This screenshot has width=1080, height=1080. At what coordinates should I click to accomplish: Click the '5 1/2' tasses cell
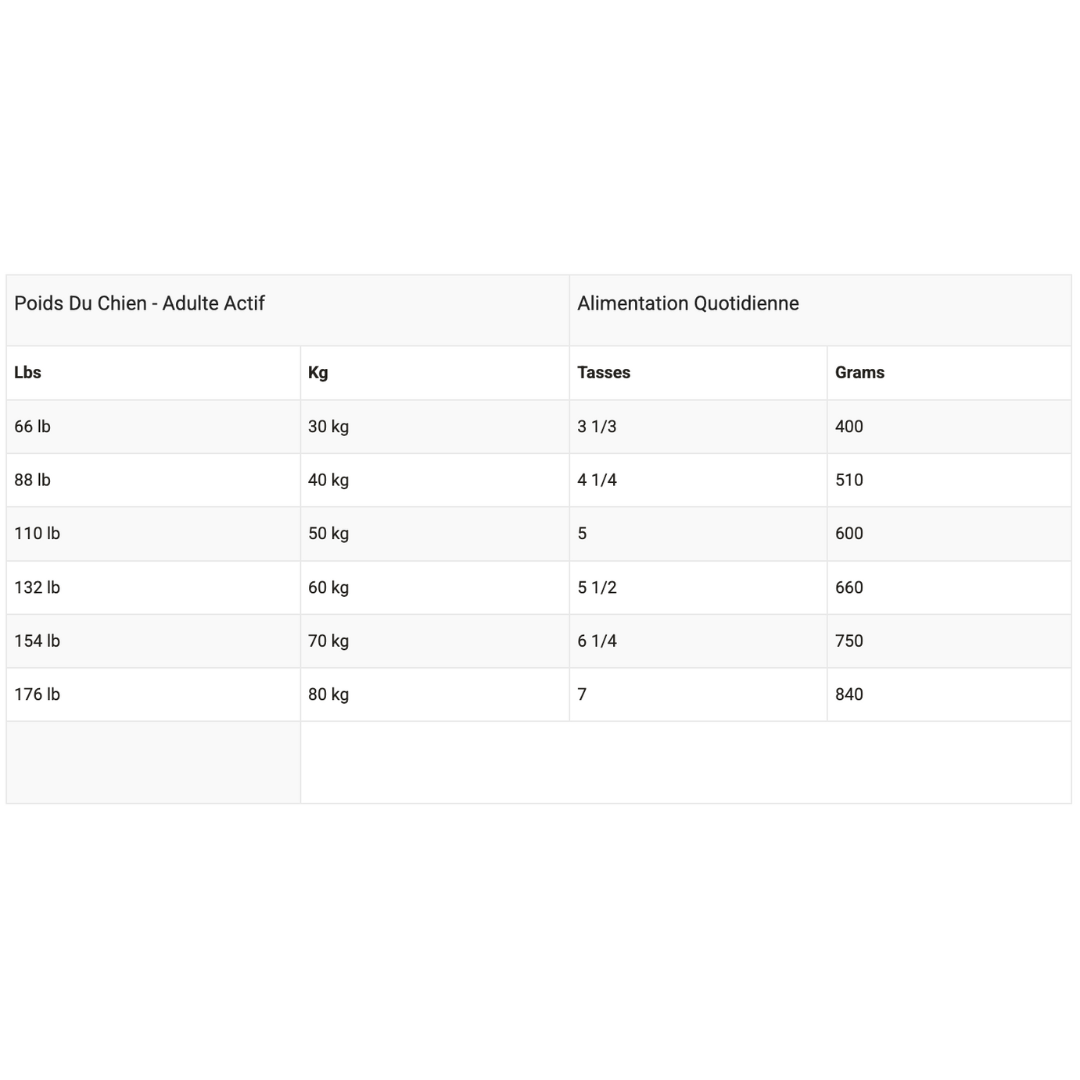point(698,588)
